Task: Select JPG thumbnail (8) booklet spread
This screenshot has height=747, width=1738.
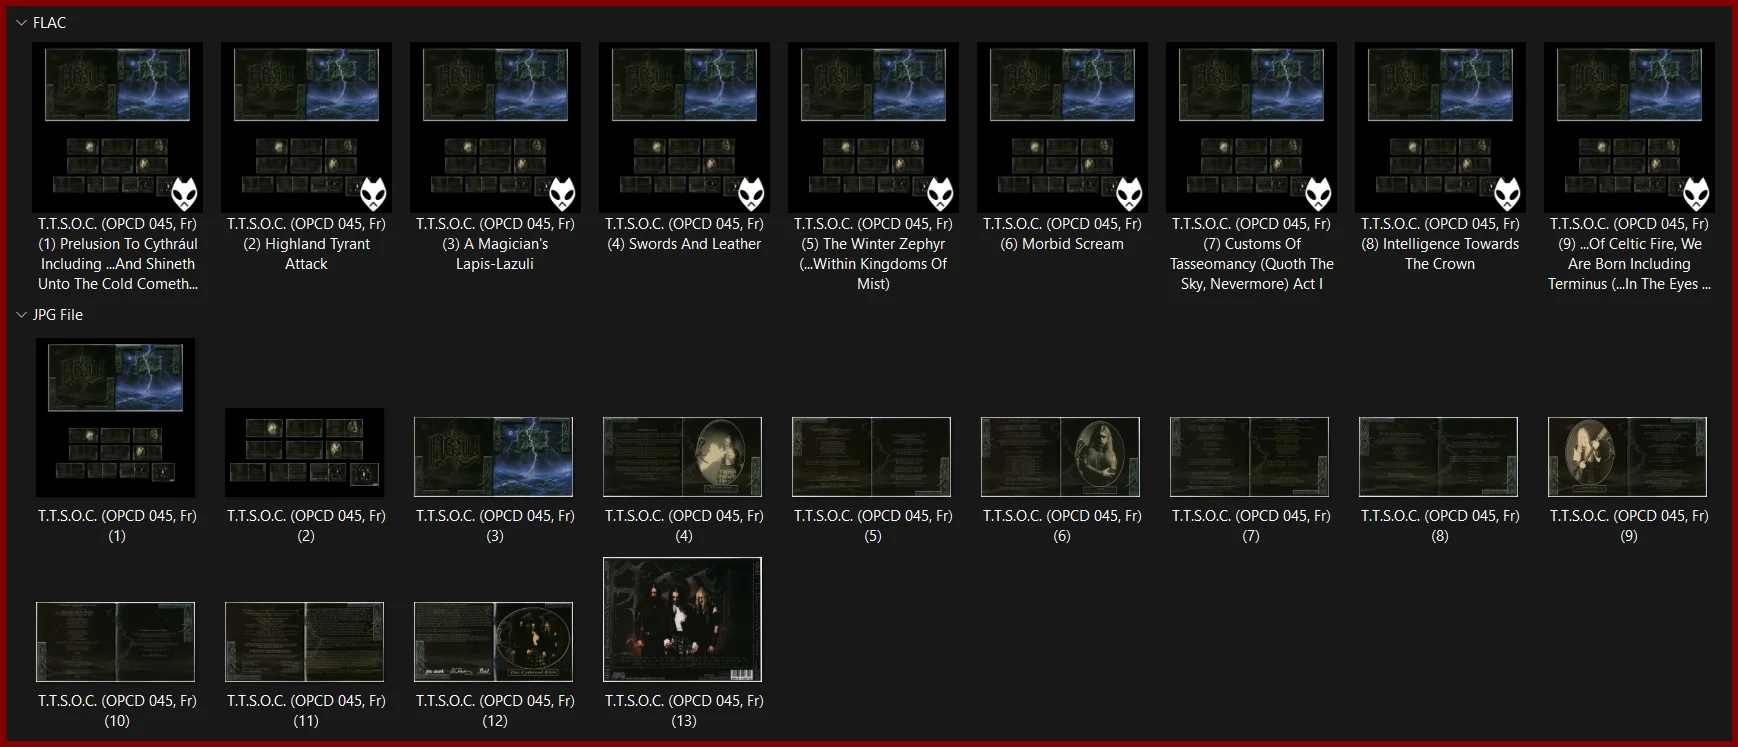Action: tap(1439, 457)
